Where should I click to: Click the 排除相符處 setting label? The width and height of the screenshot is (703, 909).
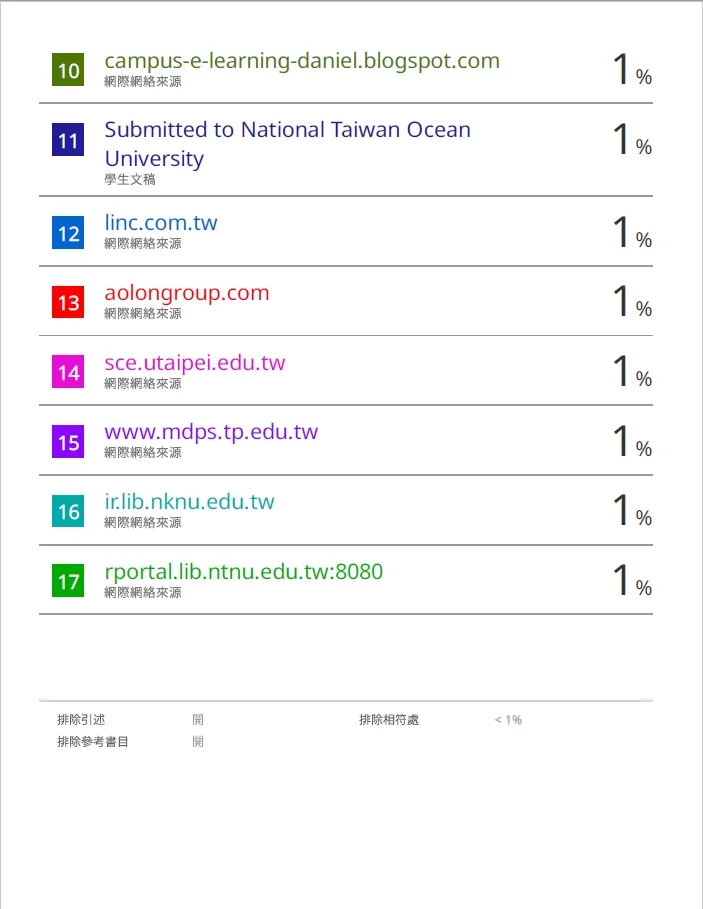(x=389, y=720)
